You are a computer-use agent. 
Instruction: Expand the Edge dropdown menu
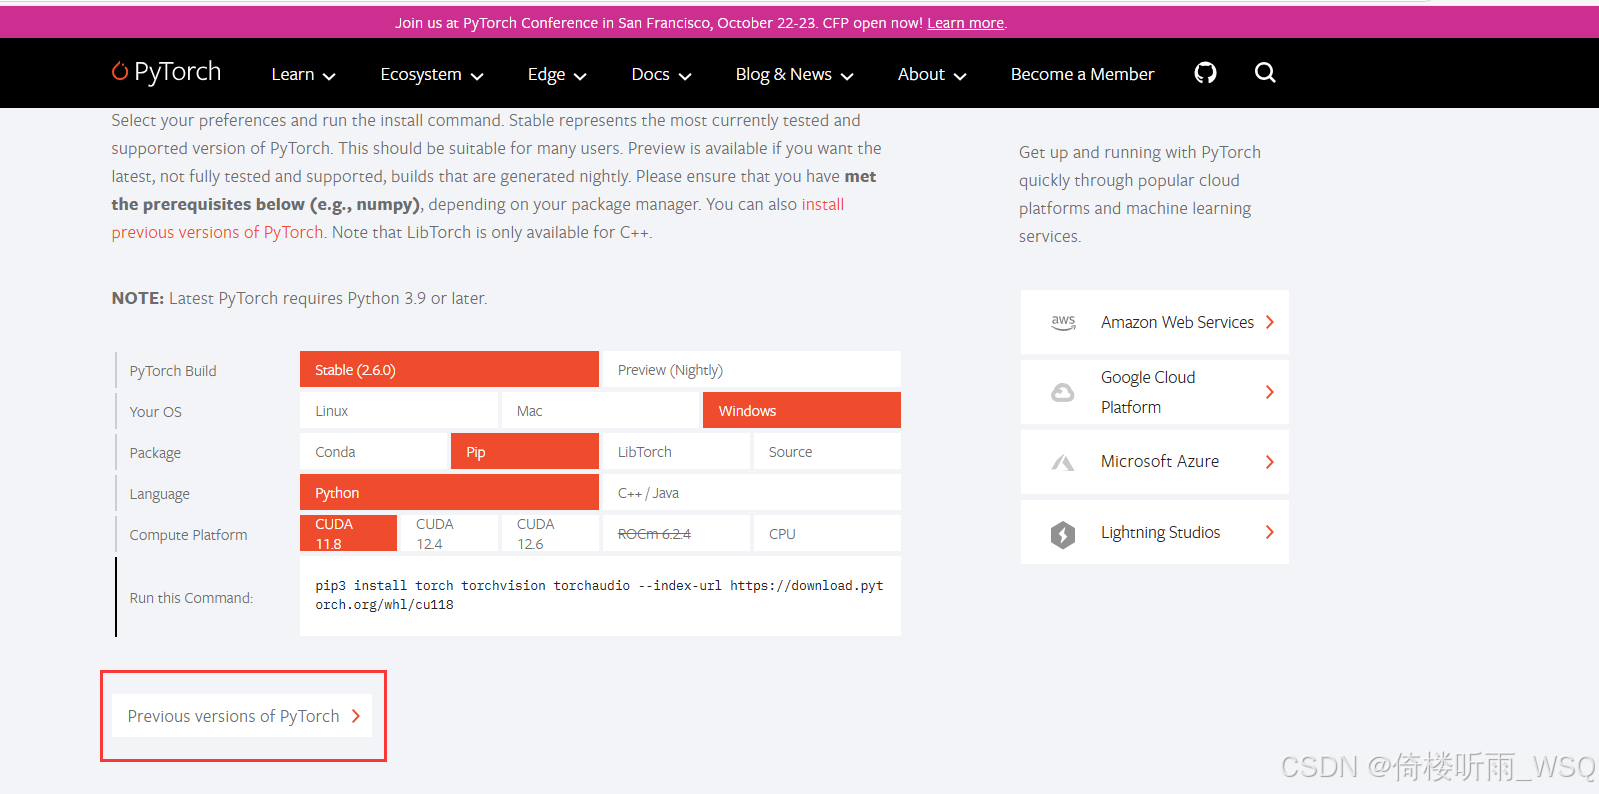(x=557, y=74)
